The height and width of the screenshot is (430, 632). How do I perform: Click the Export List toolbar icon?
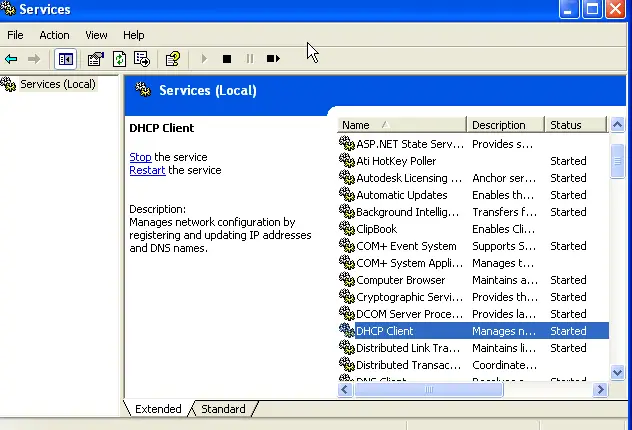tap(142, 59)
